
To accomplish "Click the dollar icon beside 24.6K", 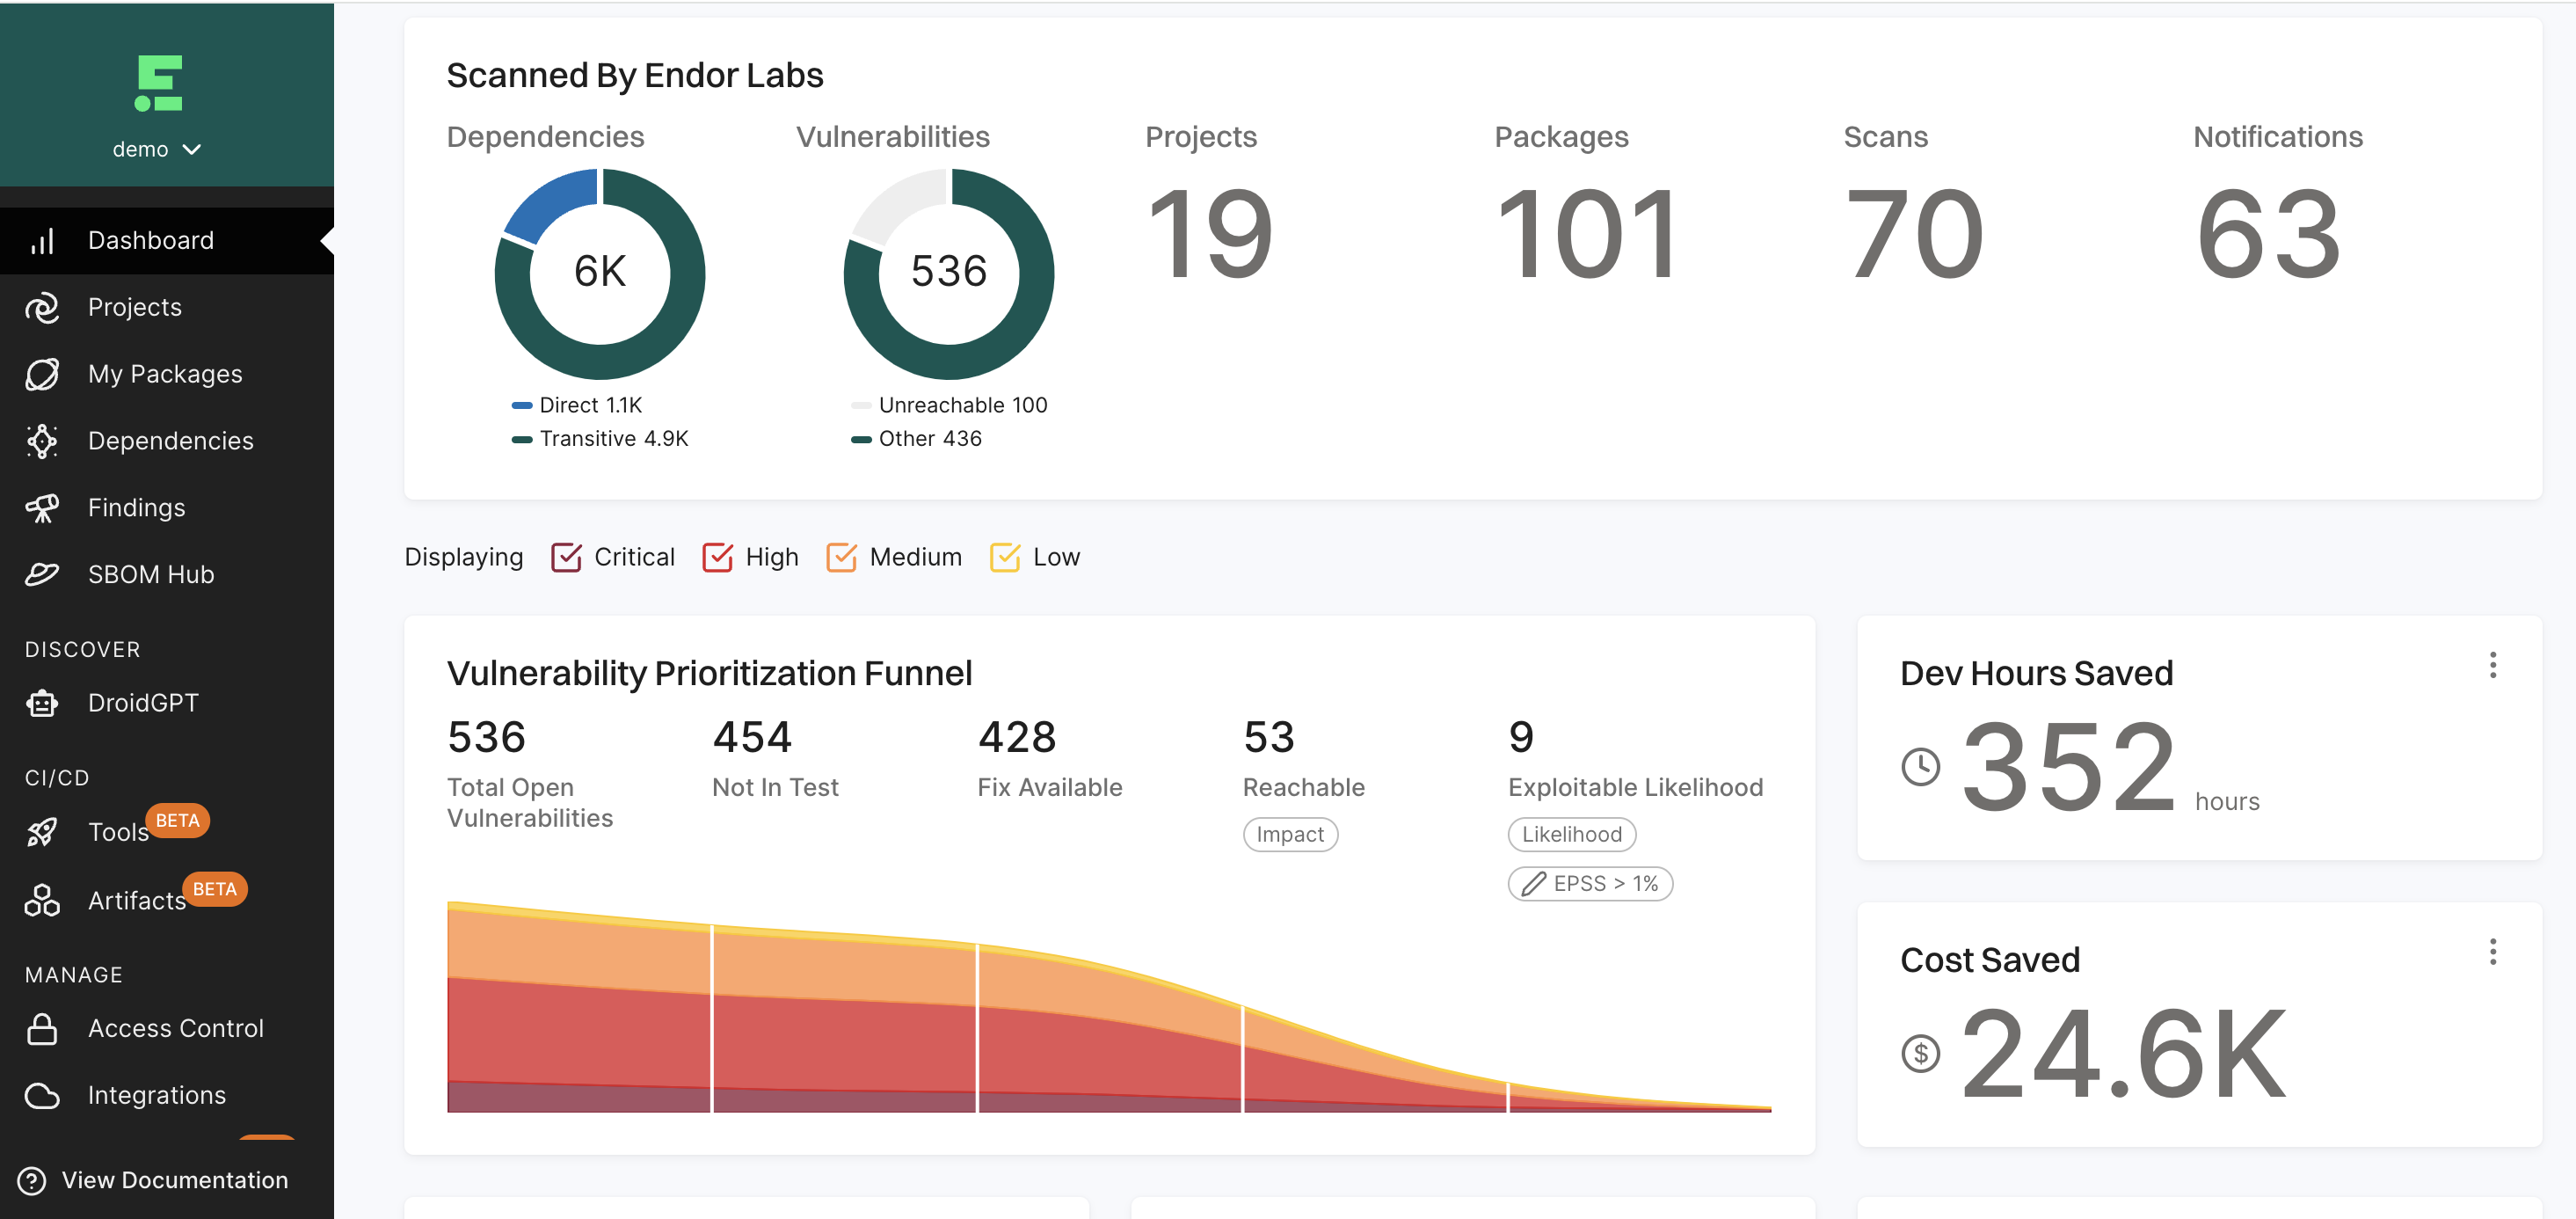I will click(1920, 1053).
